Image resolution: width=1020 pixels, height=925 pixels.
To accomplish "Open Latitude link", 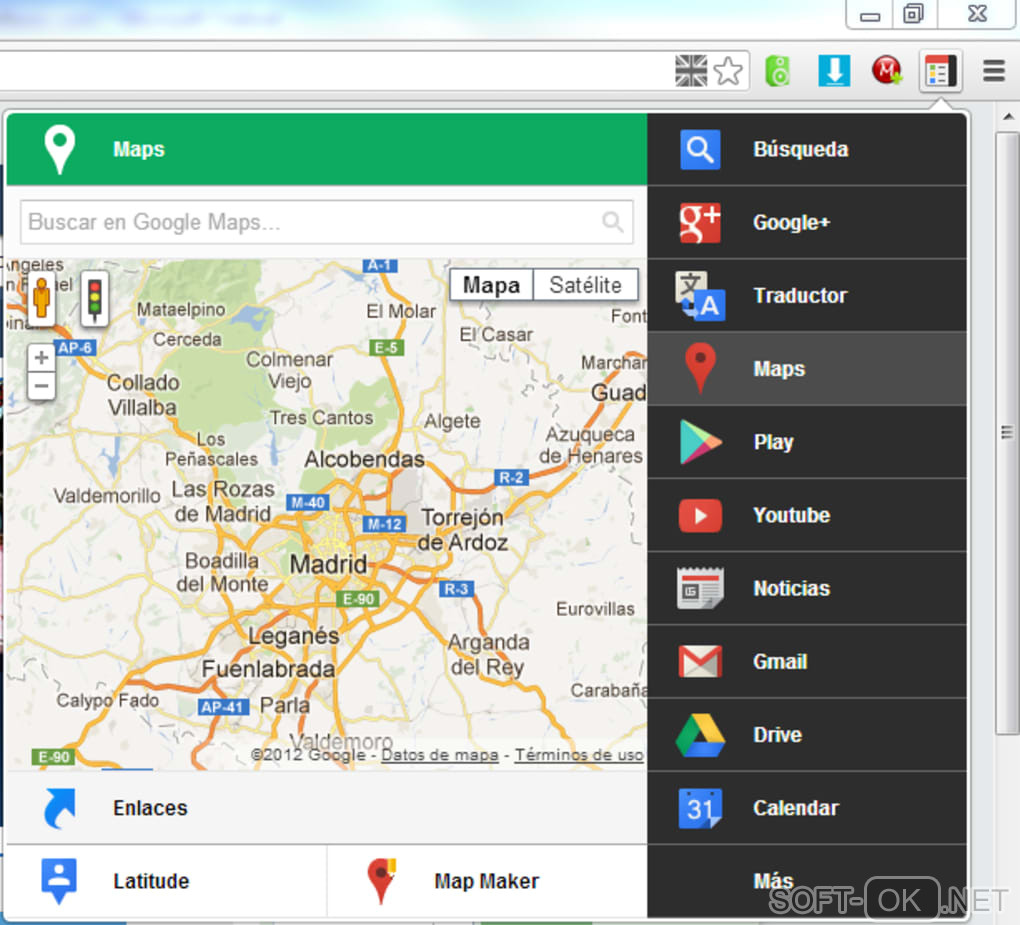I will coord(165,881).
